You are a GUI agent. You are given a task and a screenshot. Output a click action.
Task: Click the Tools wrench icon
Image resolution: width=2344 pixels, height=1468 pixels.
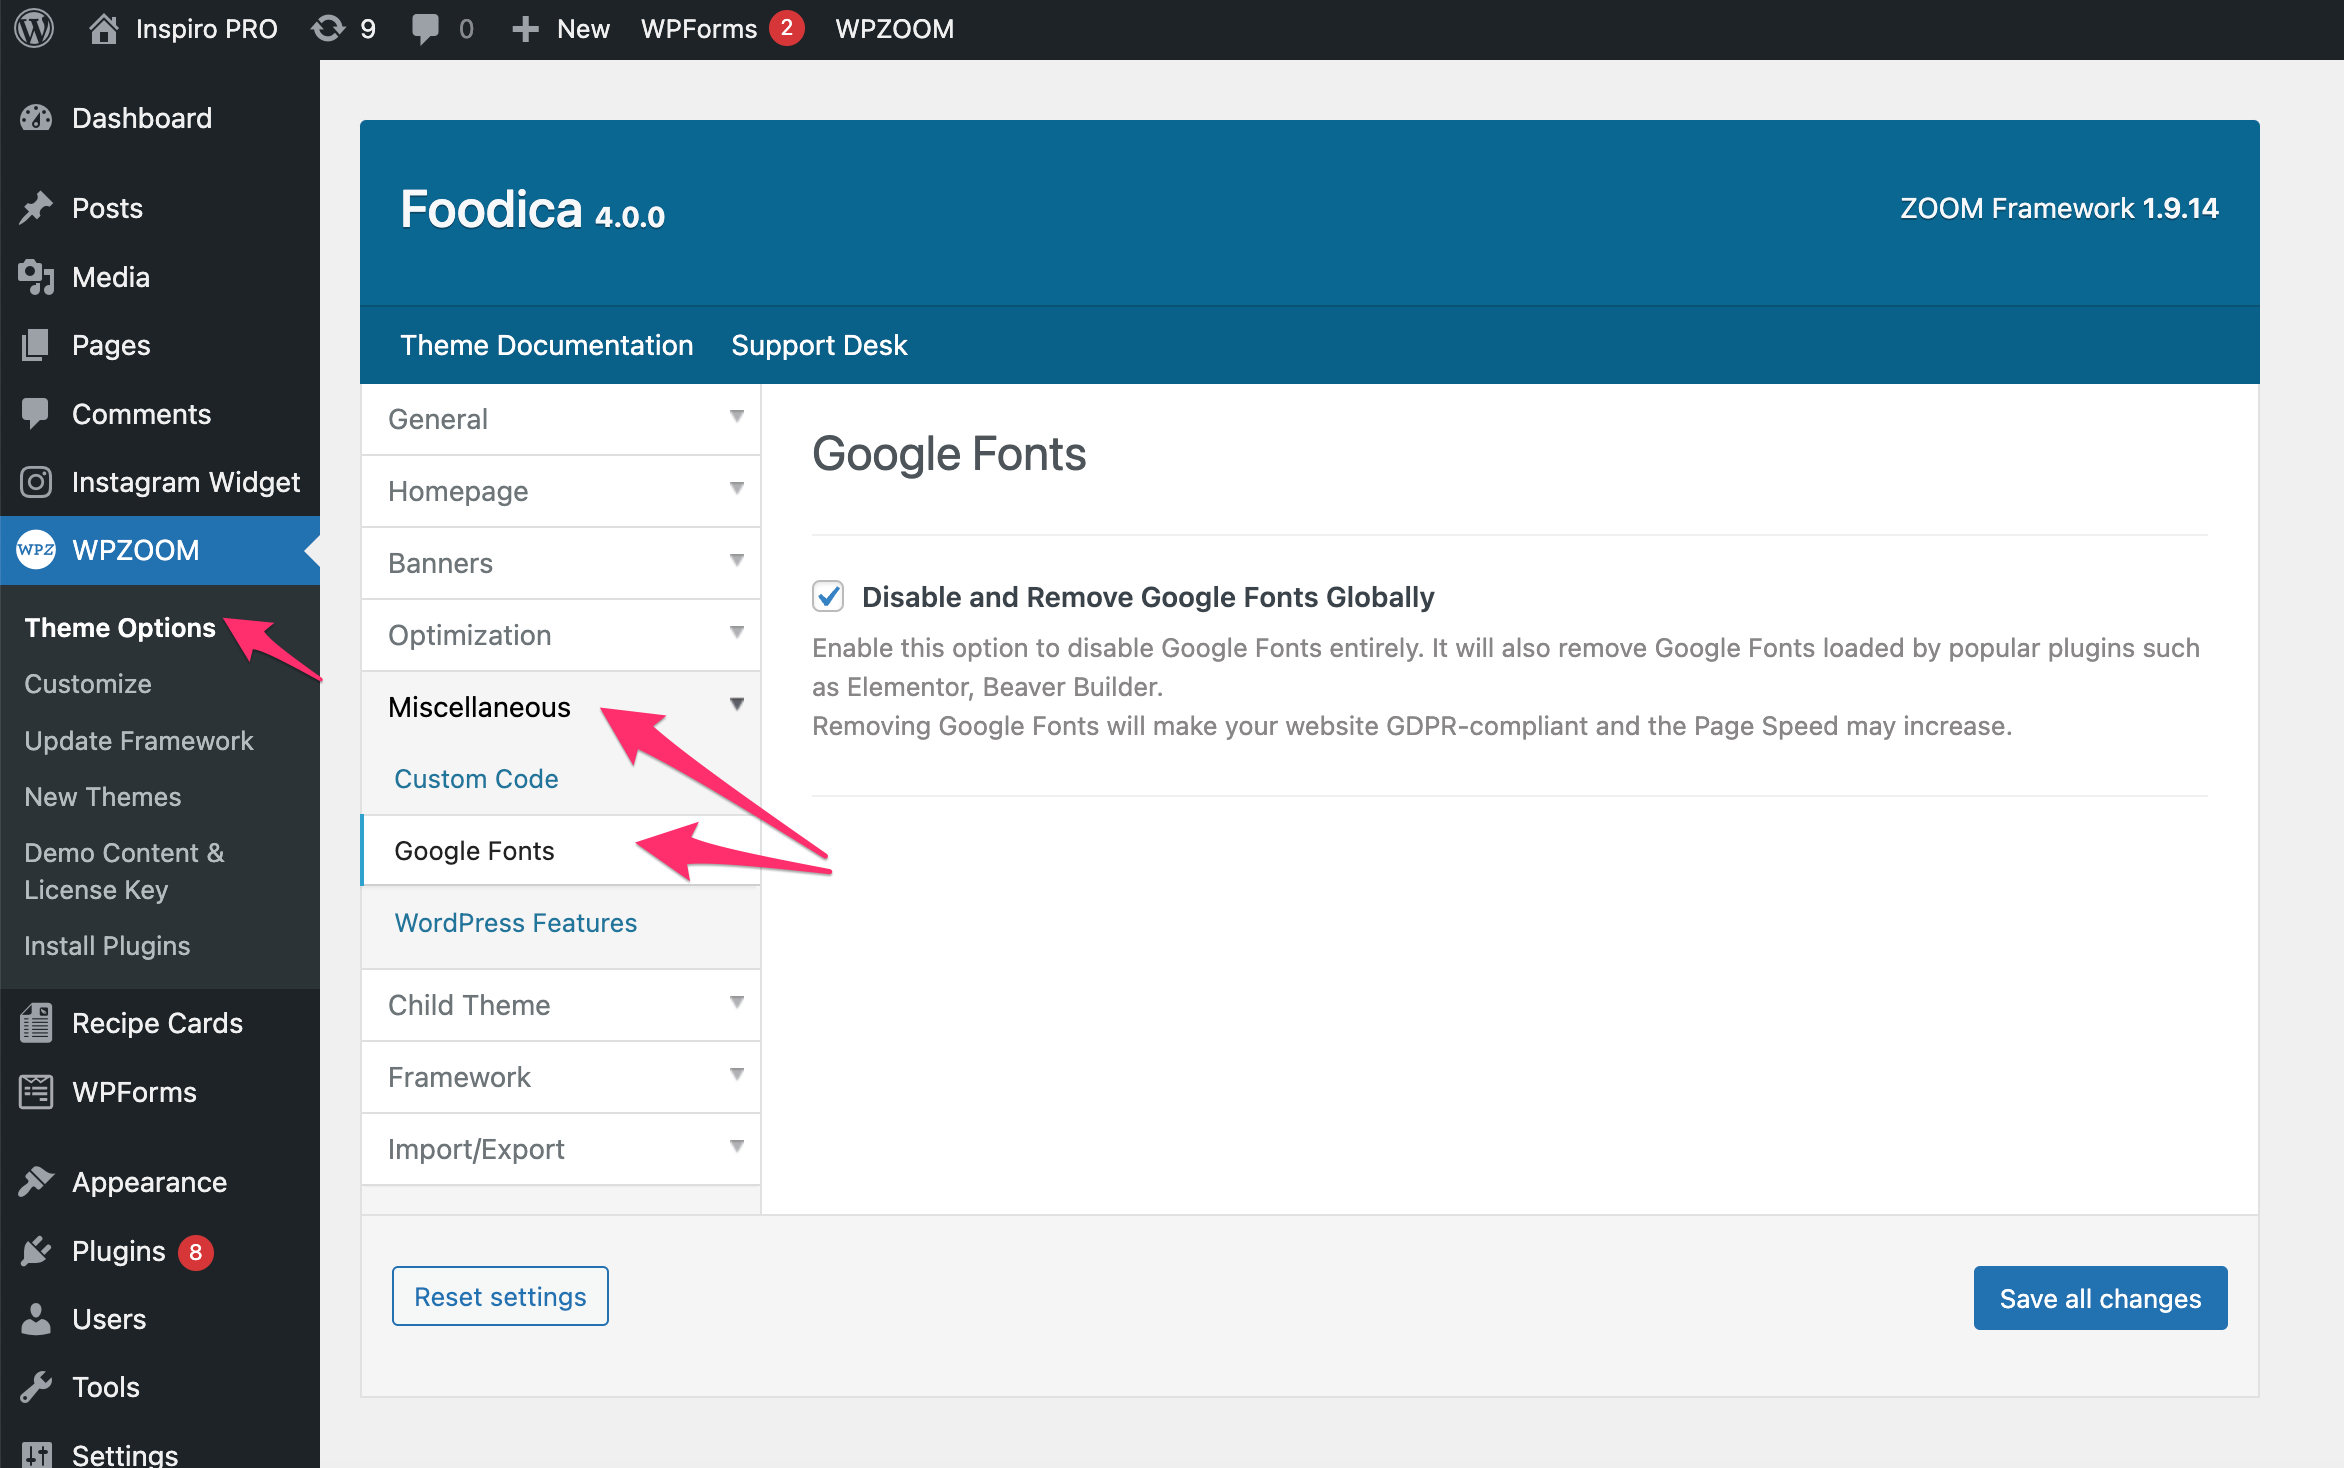pos(36,1387)
